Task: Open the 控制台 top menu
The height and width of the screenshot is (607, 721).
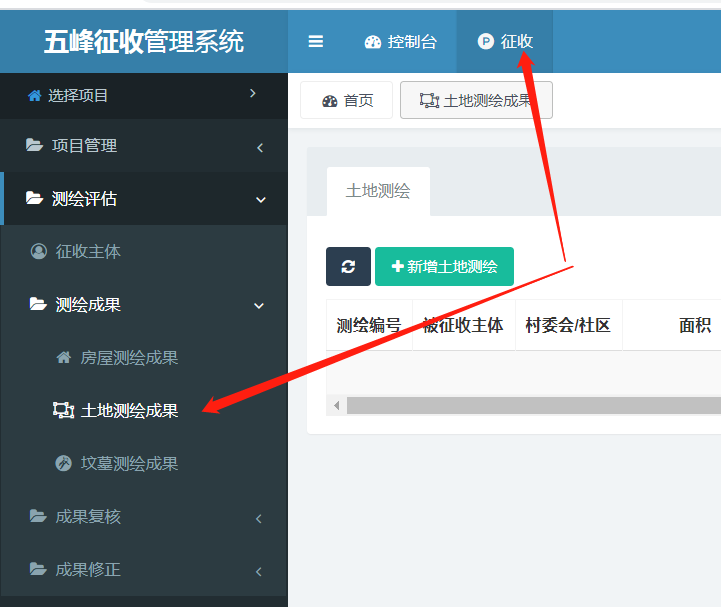Action: [401, 41]
